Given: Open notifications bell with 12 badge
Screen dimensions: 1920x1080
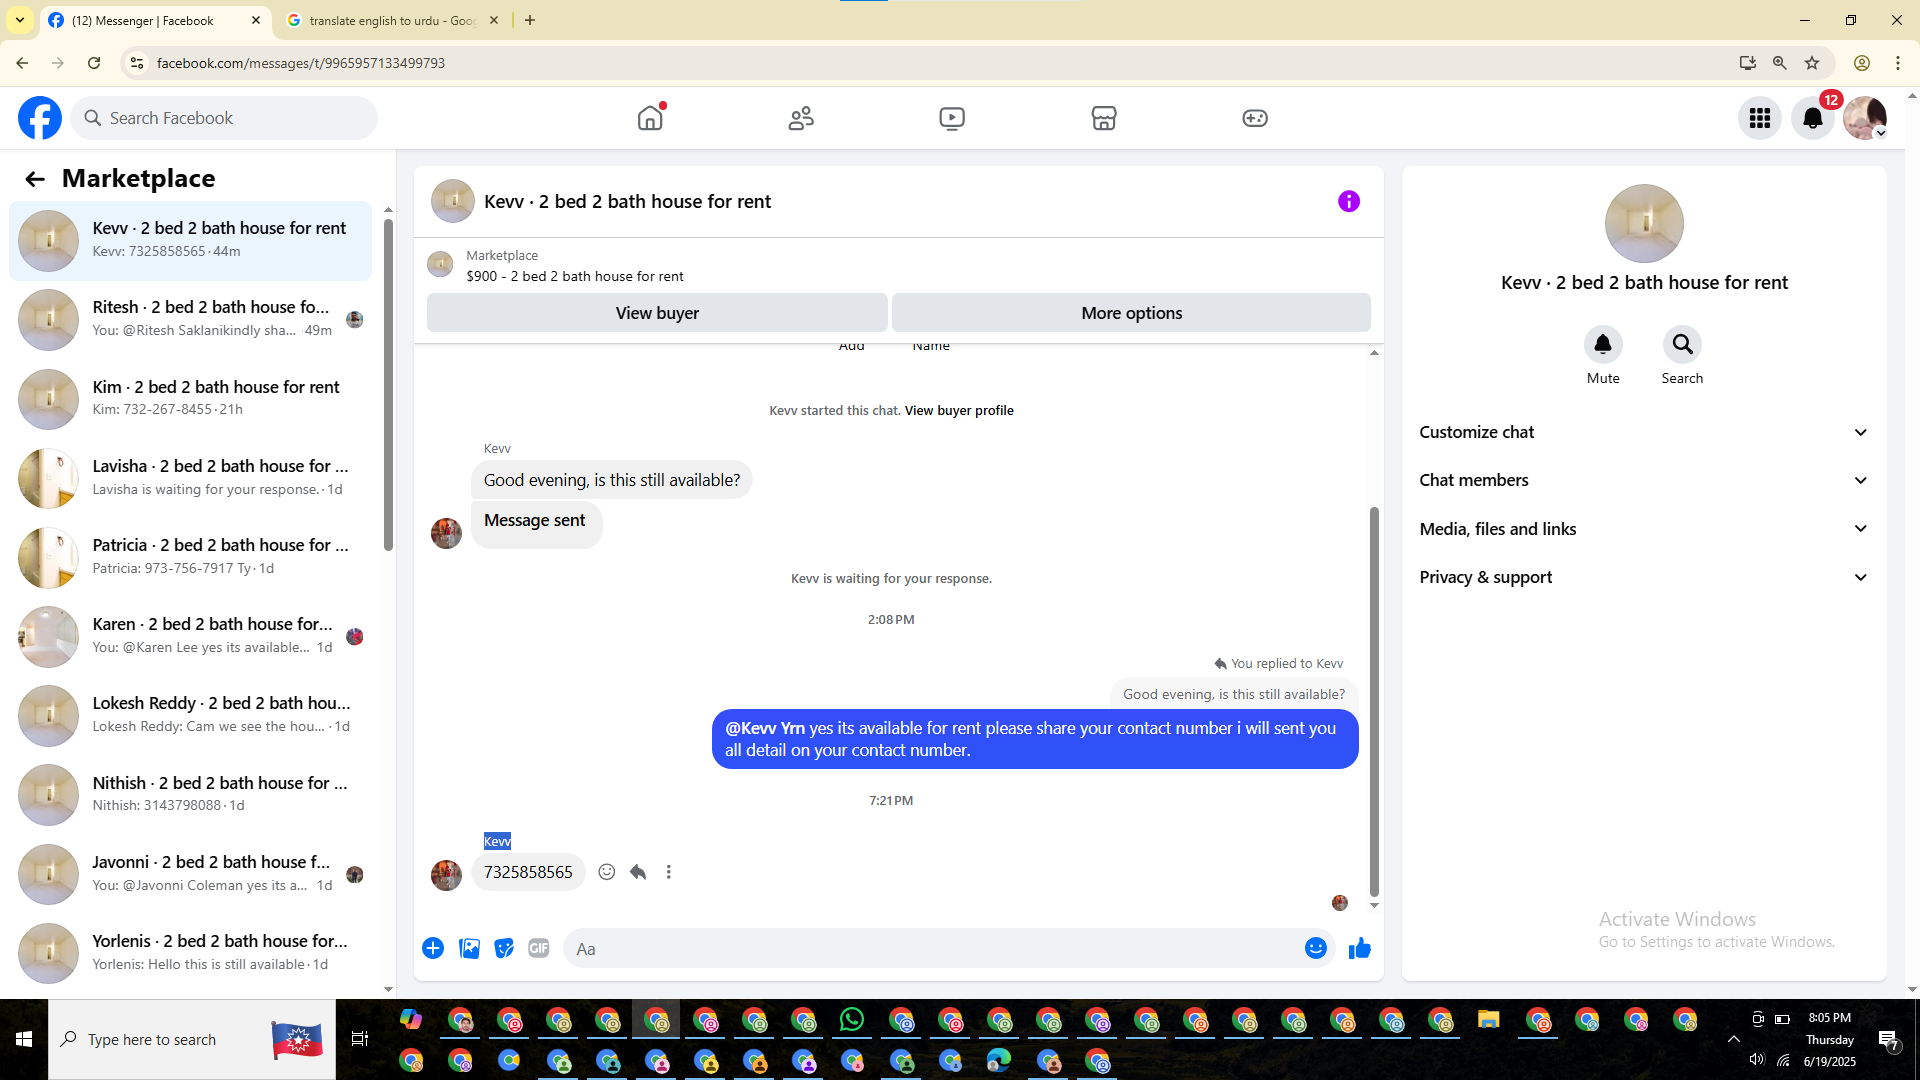Looking at the screenshot, I should (x=1813, y=118).
